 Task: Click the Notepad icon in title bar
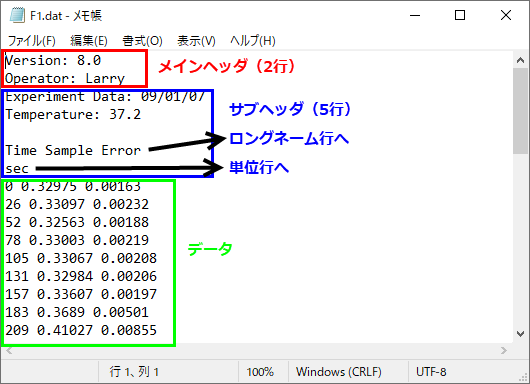pos(17,15)
